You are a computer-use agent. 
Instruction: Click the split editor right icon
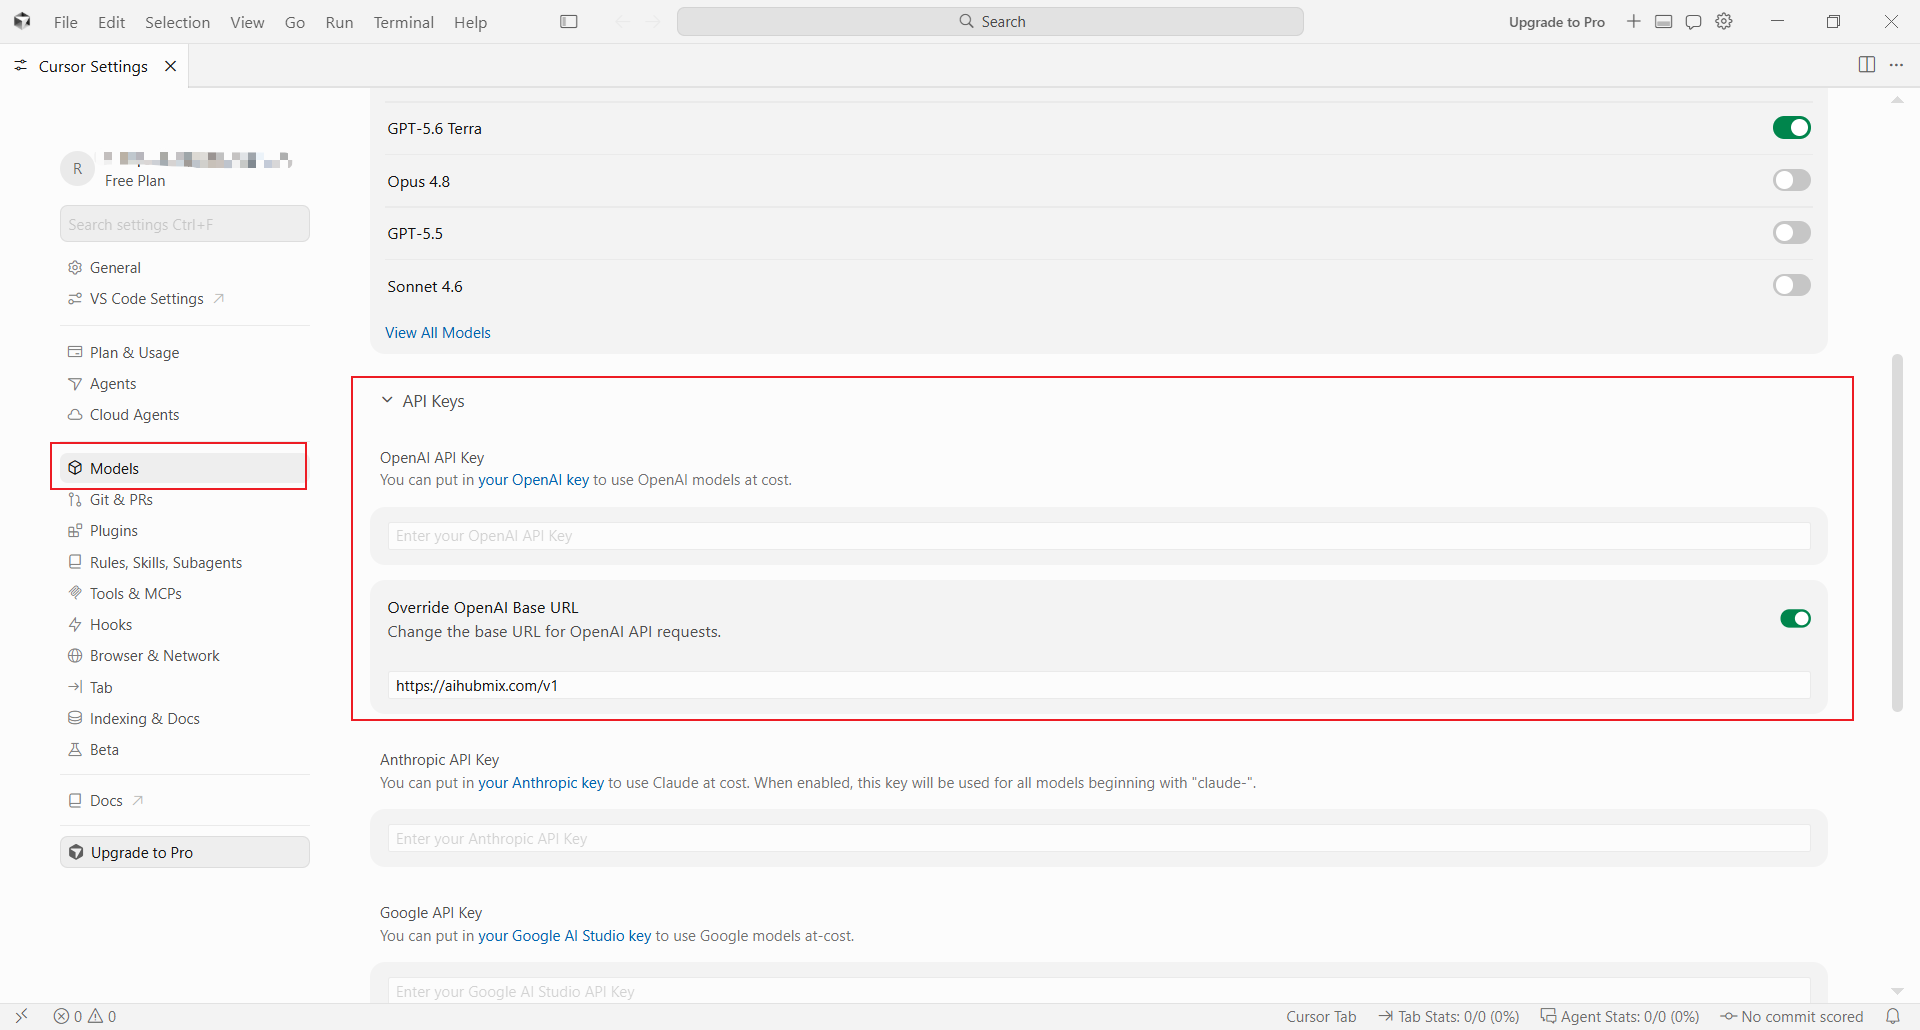[1867, 65]
